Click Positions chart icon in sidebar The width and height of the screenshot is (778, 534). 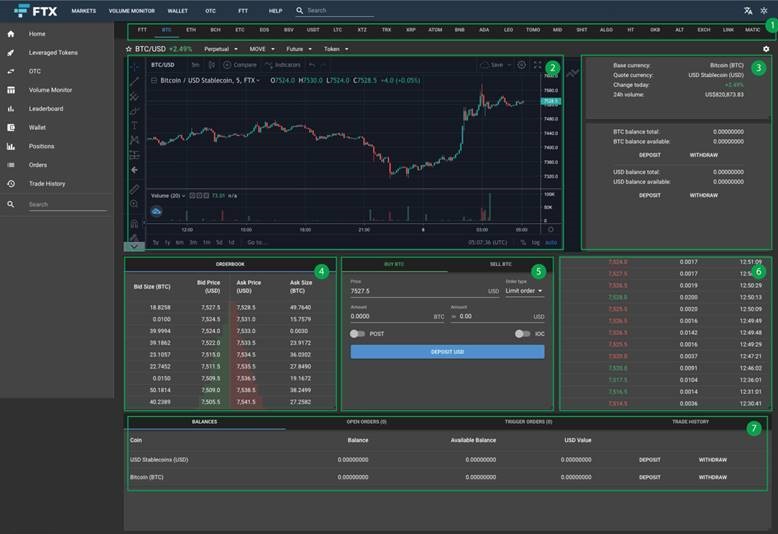click(x=11, y=146)
